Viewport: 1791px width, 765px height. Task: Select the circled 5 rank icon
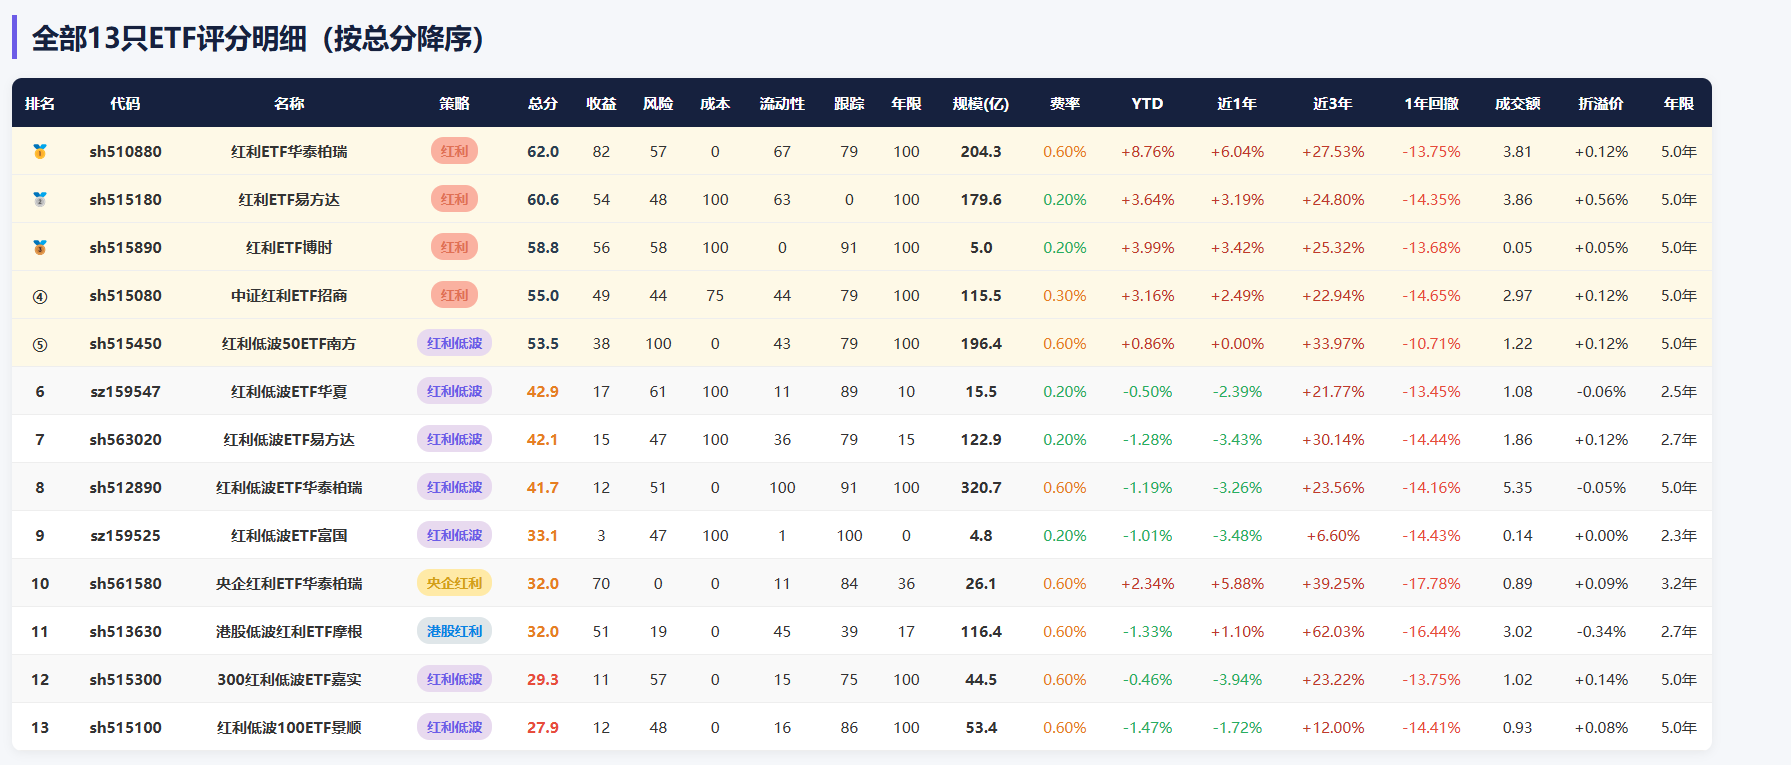point(40,344)
